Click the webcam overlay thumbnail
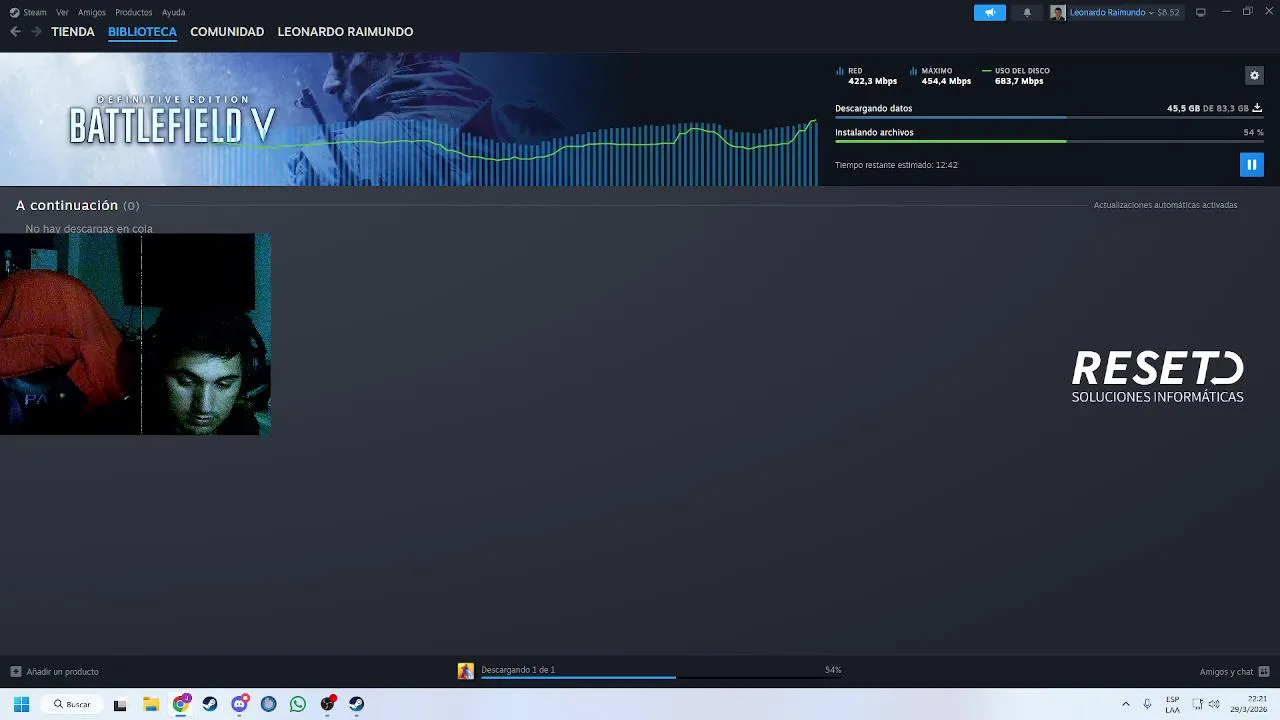Screen dimensions: 1280x720 point(135,334)
